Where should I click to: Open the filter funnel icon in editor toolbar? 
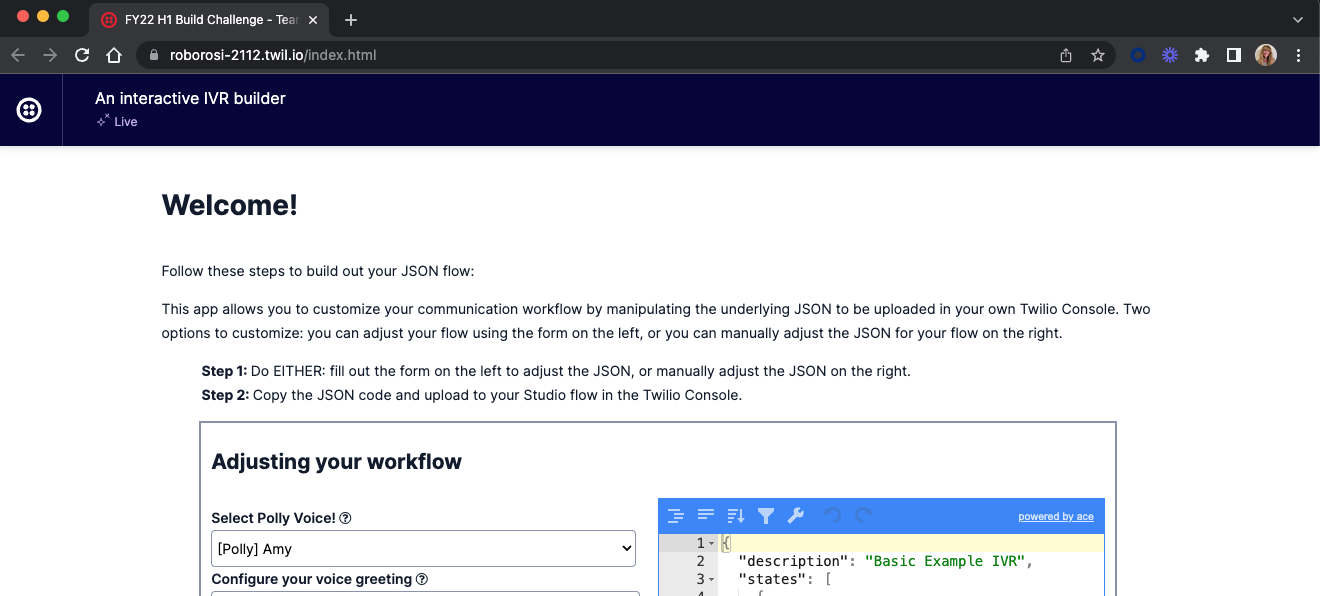766,516
